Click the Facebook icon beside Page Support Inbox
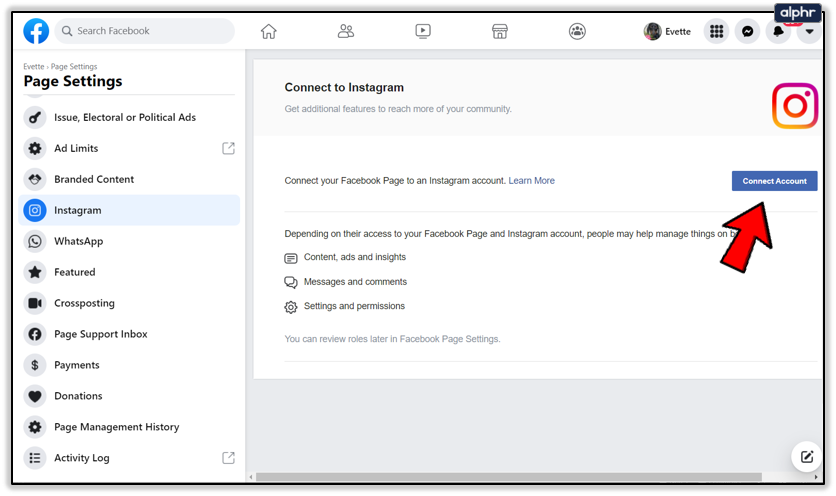836x496 pixels. pos(35,334)
